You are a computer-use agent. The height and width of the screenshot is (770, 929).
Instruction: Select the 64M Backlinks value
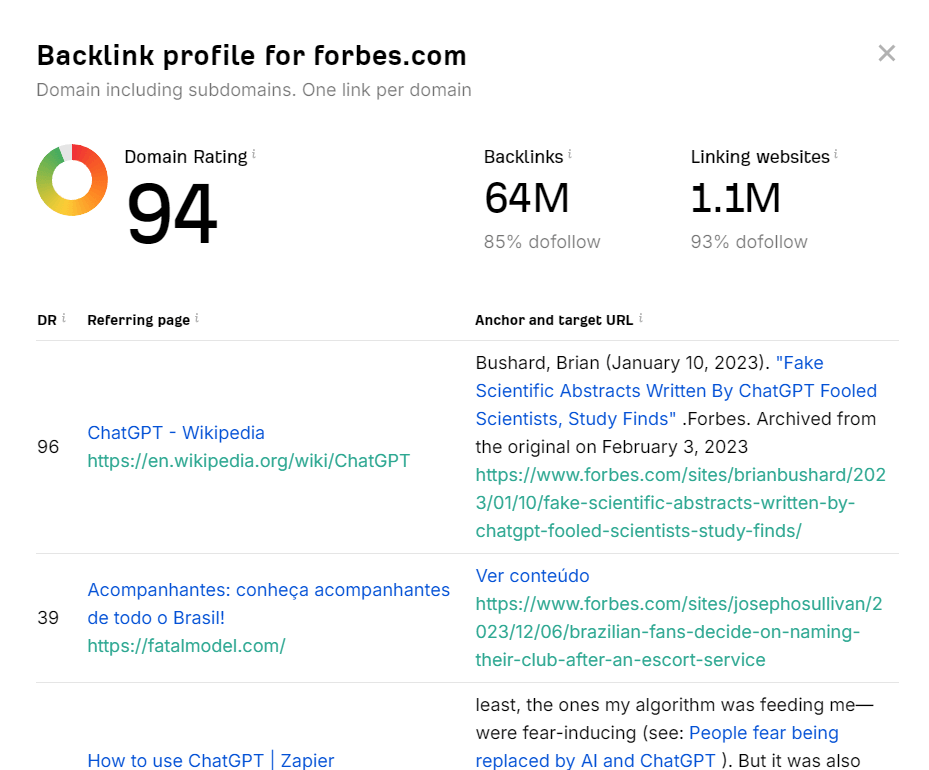(526, 198)
